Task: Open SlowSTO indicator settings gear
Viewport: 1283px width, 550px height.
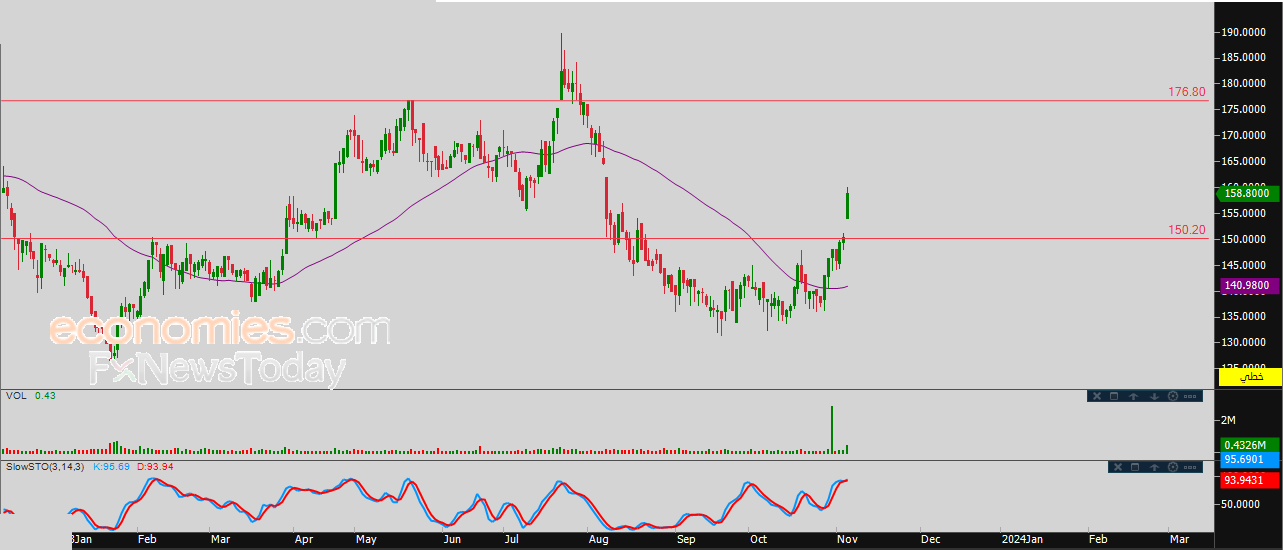Action: pos(1173,467)
